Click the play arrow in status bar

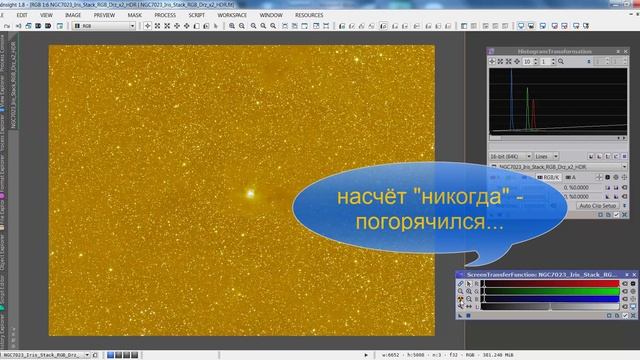tap(366, 355)
